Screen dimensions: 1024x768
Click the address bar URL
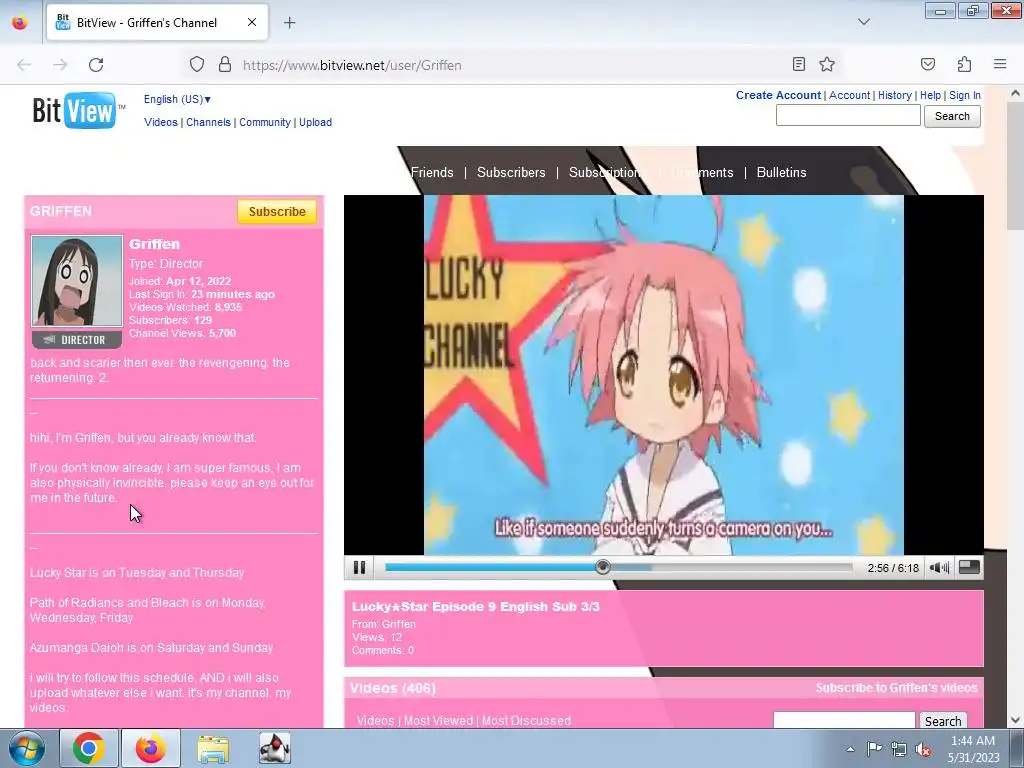point(352,65)
